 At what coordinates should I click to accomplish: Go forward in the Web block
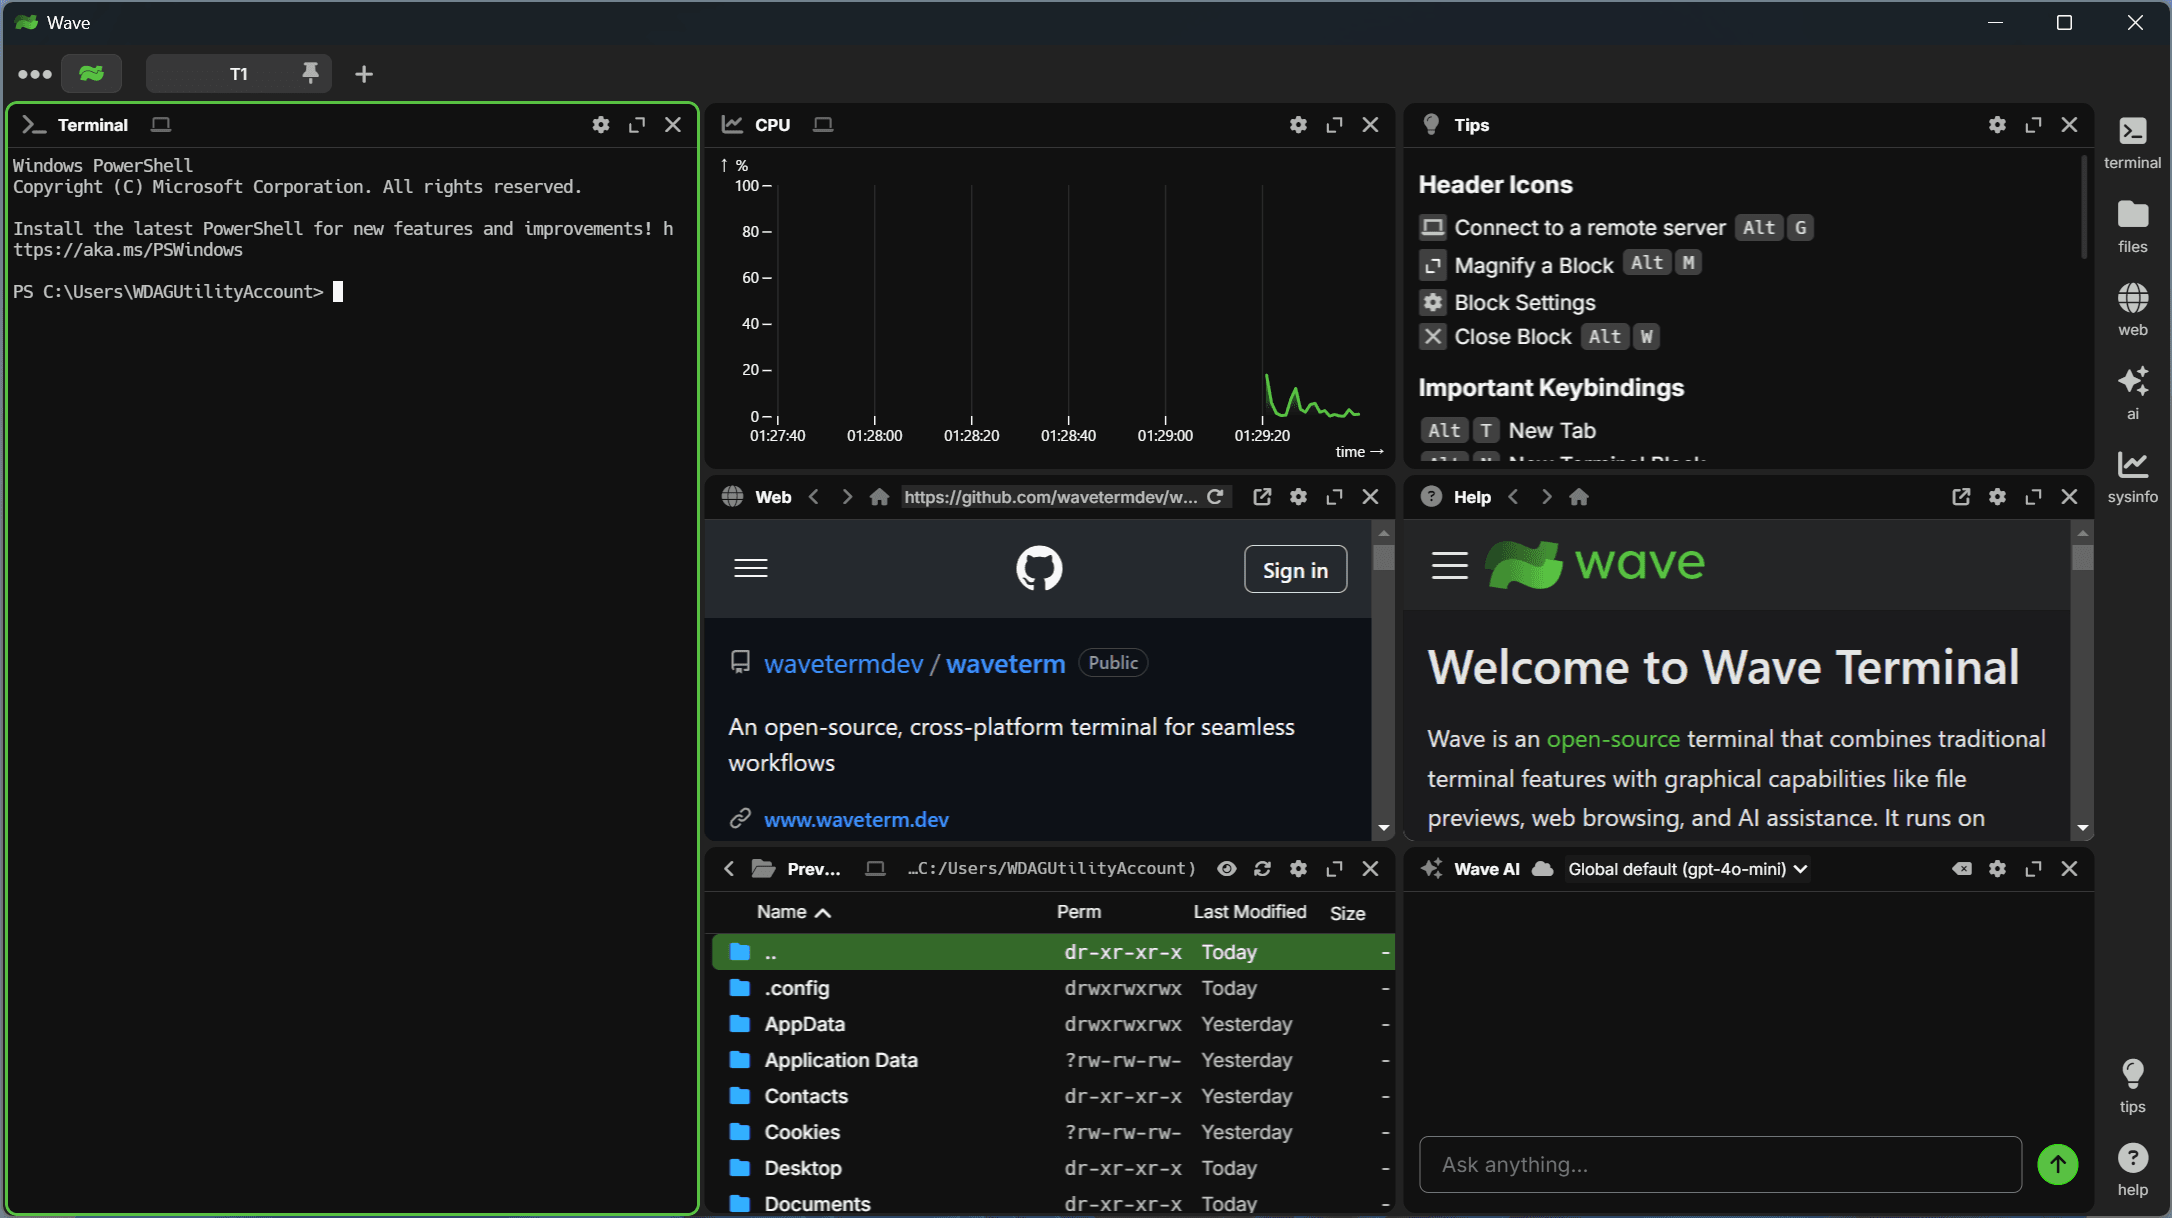pos(847,497)
